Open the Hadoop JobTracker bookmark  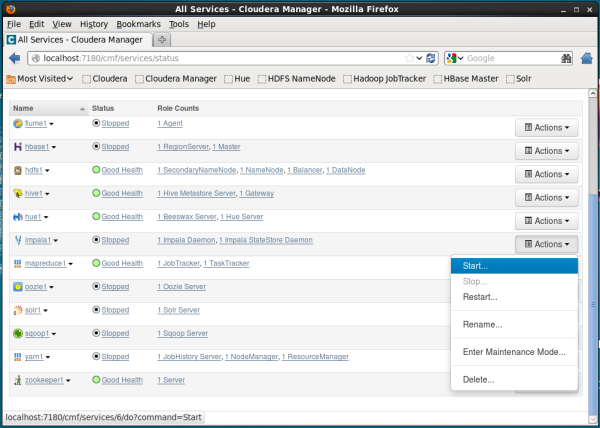[385, 79]
